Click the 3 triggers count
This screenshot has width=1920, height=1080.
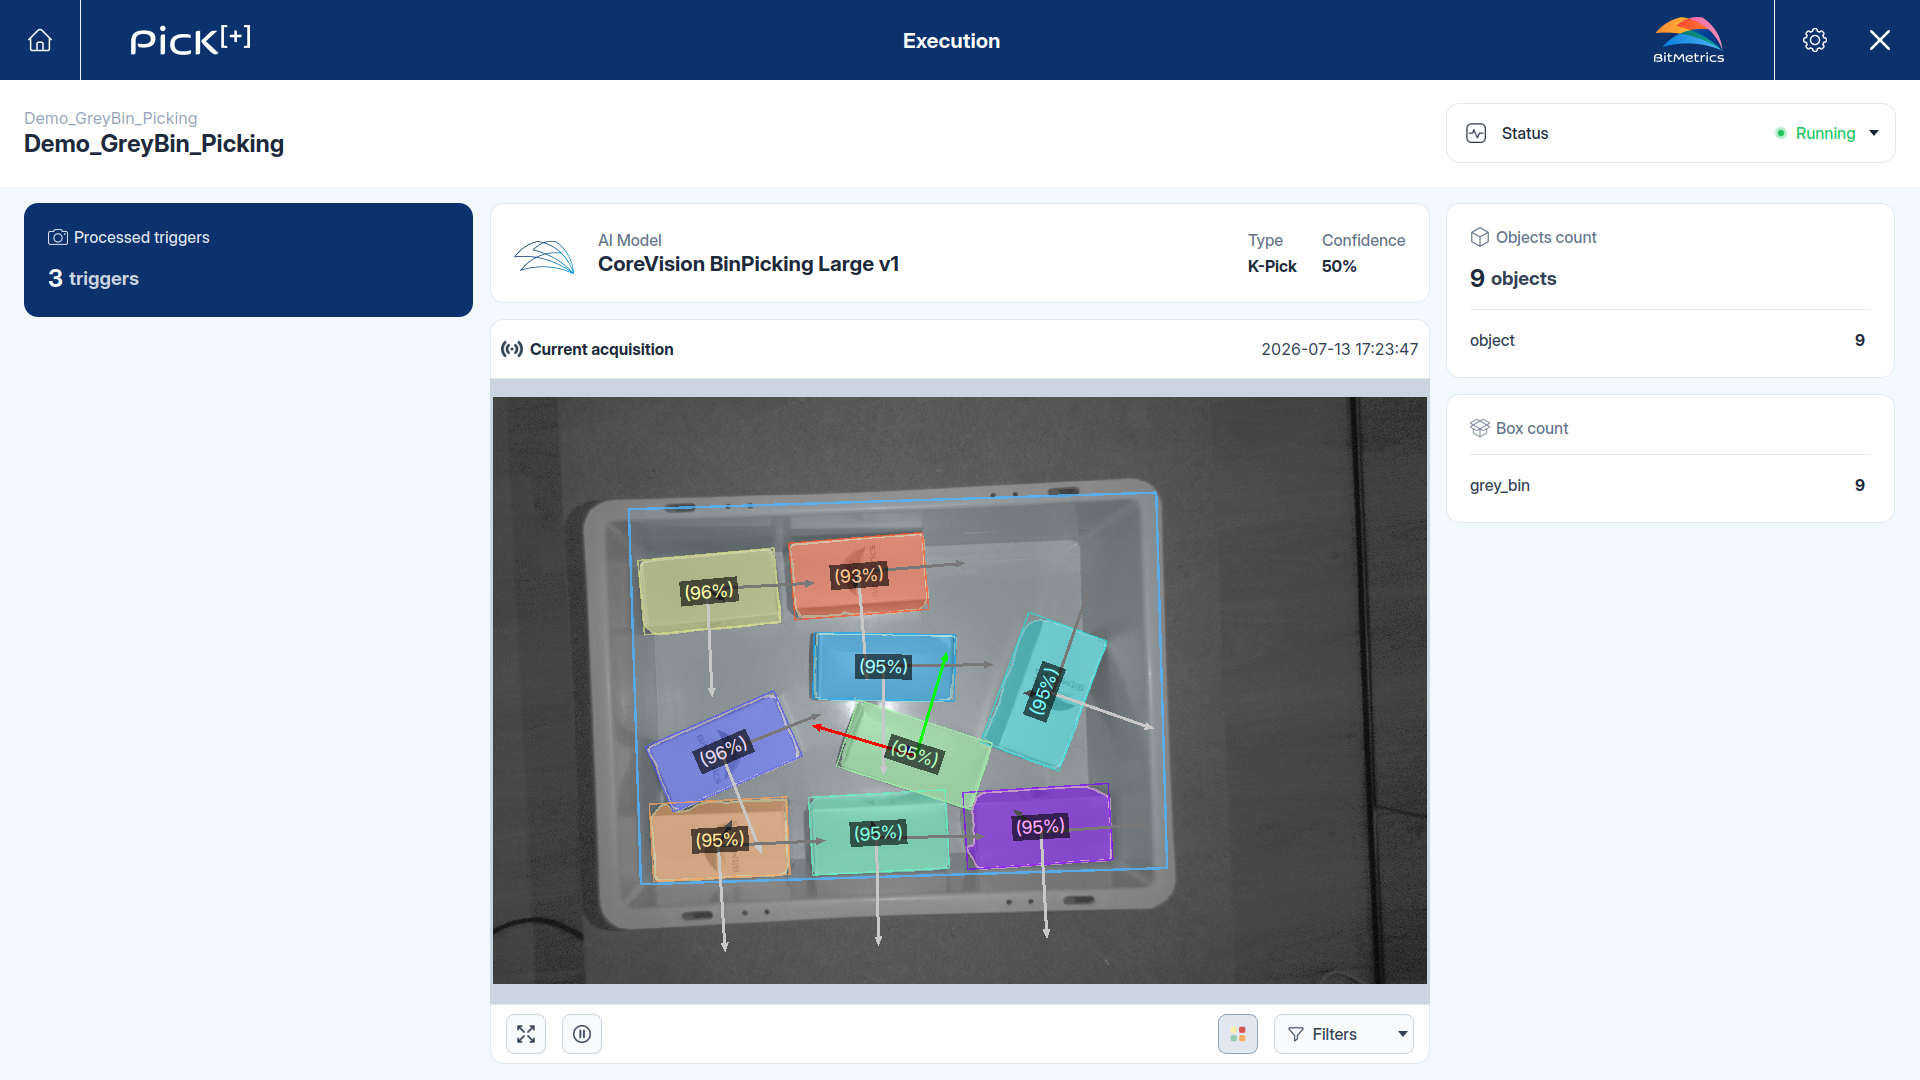pos(93,278)
